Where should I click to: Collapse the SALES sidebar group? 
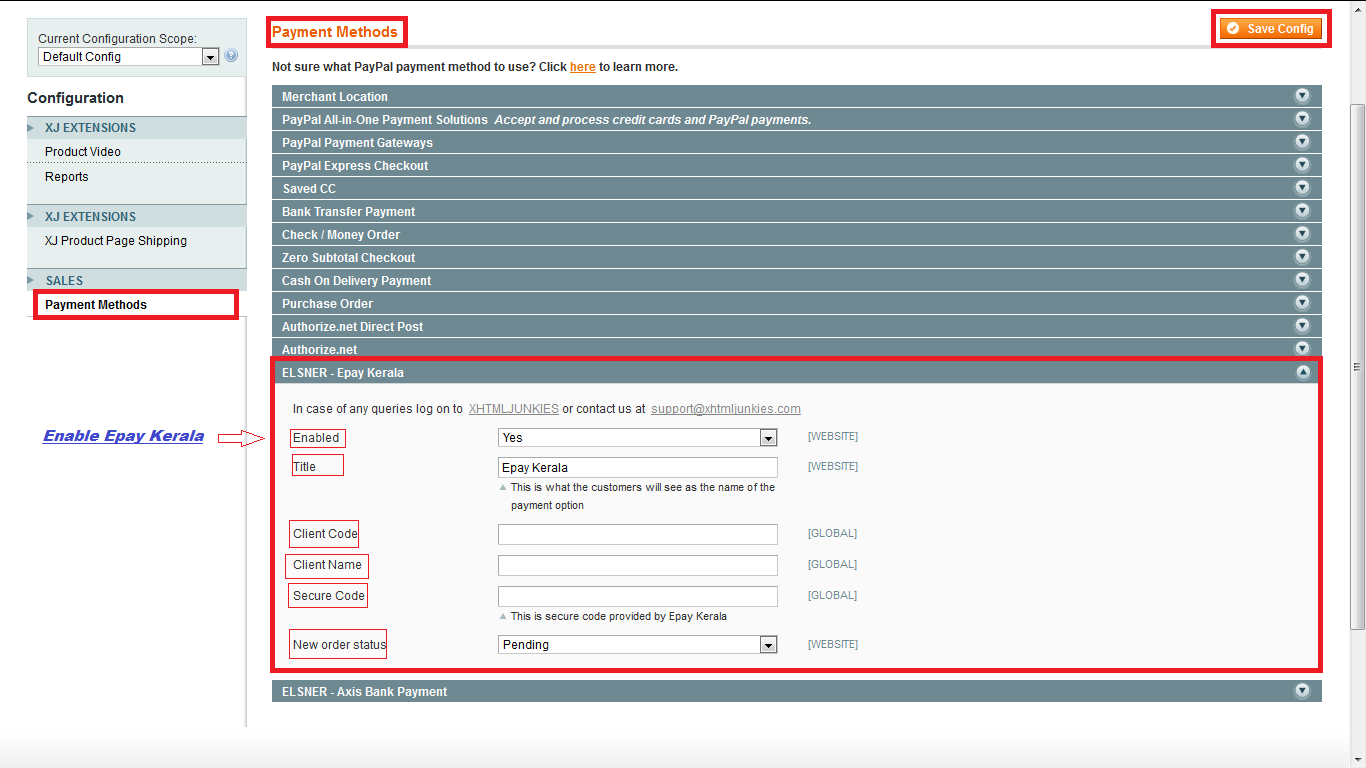137,281
